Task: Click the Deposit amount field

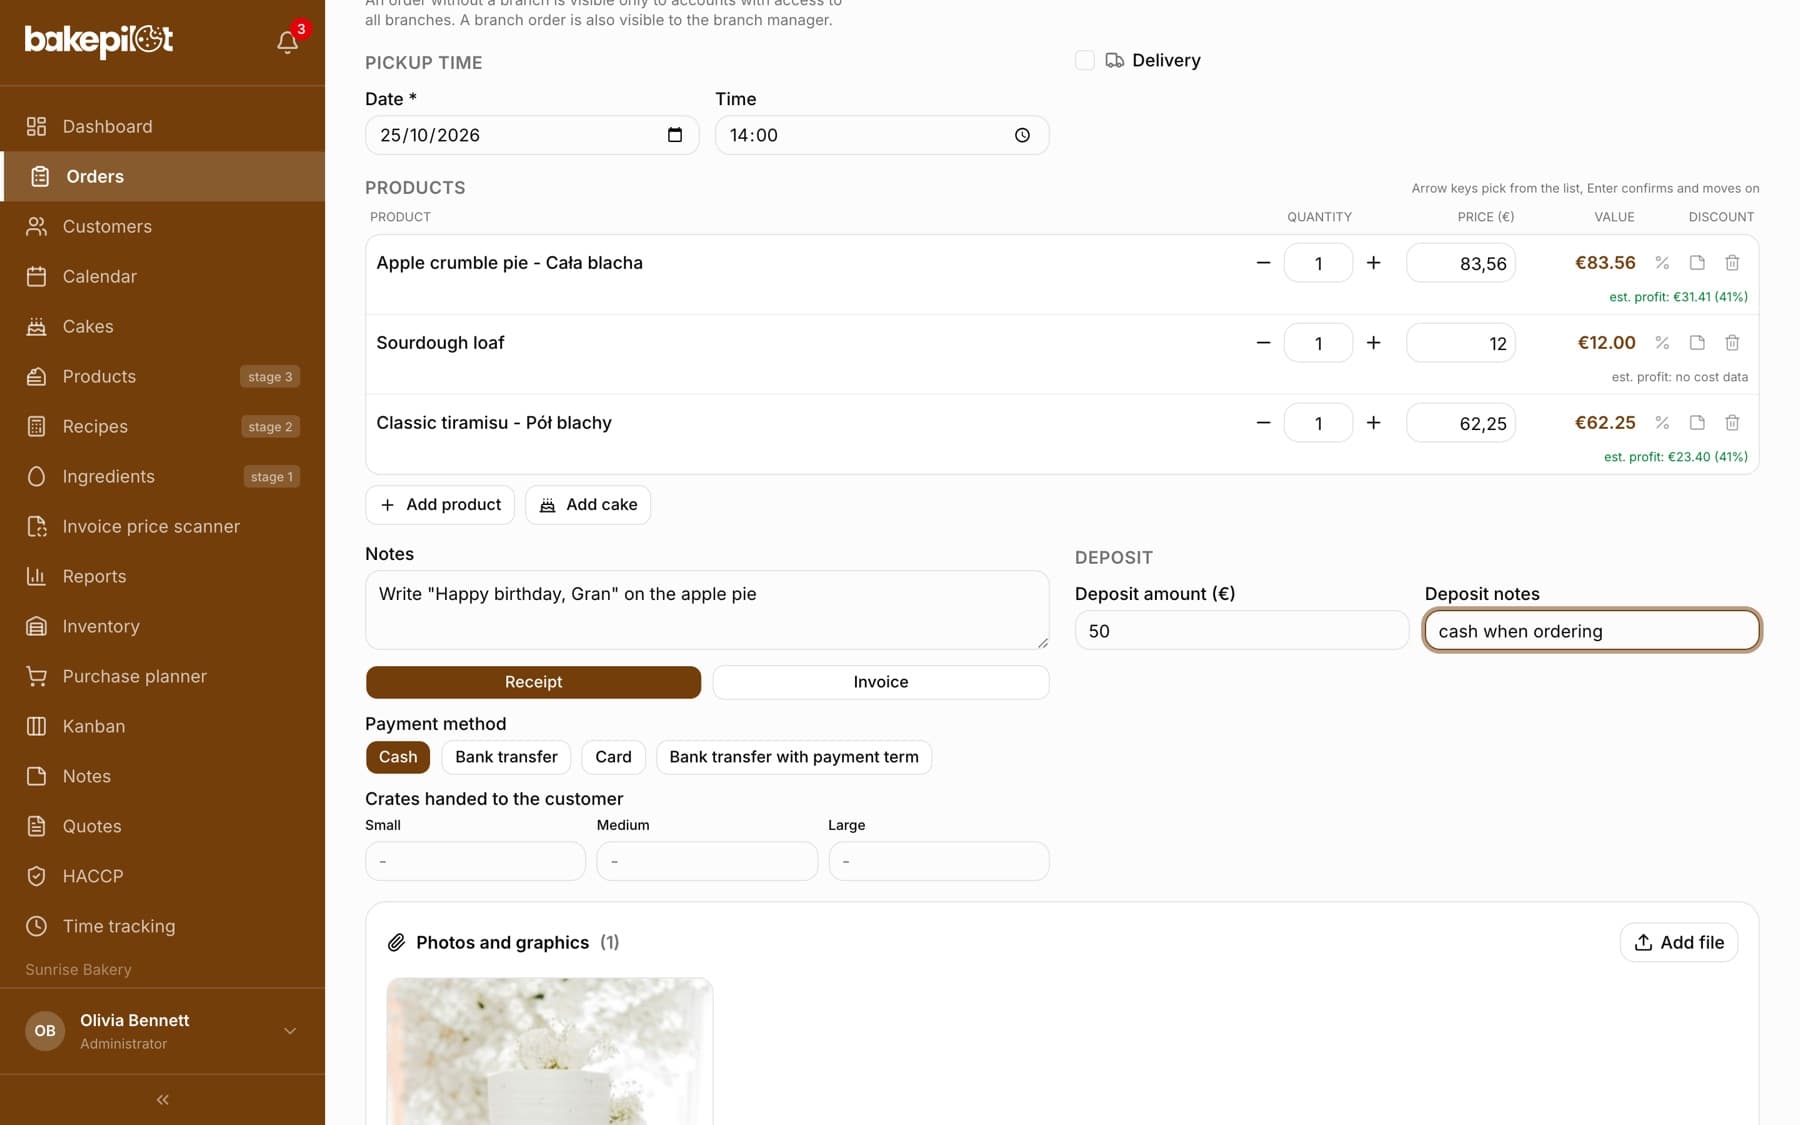Action: pyautogui.click(x=1241, y=631)
